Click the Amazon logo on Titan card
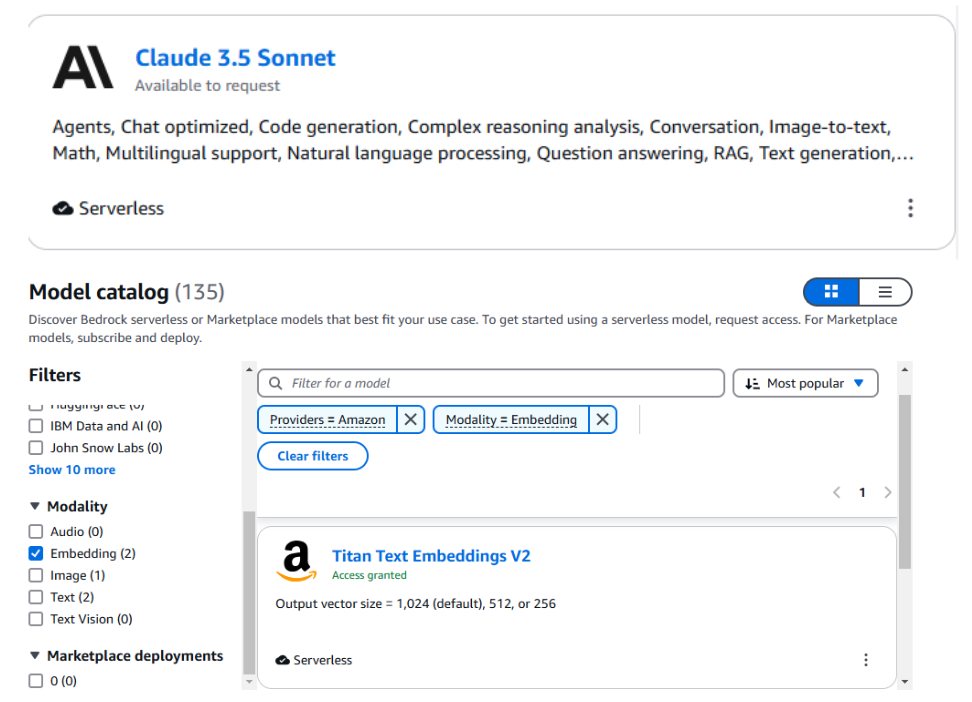 click(296, 562)
